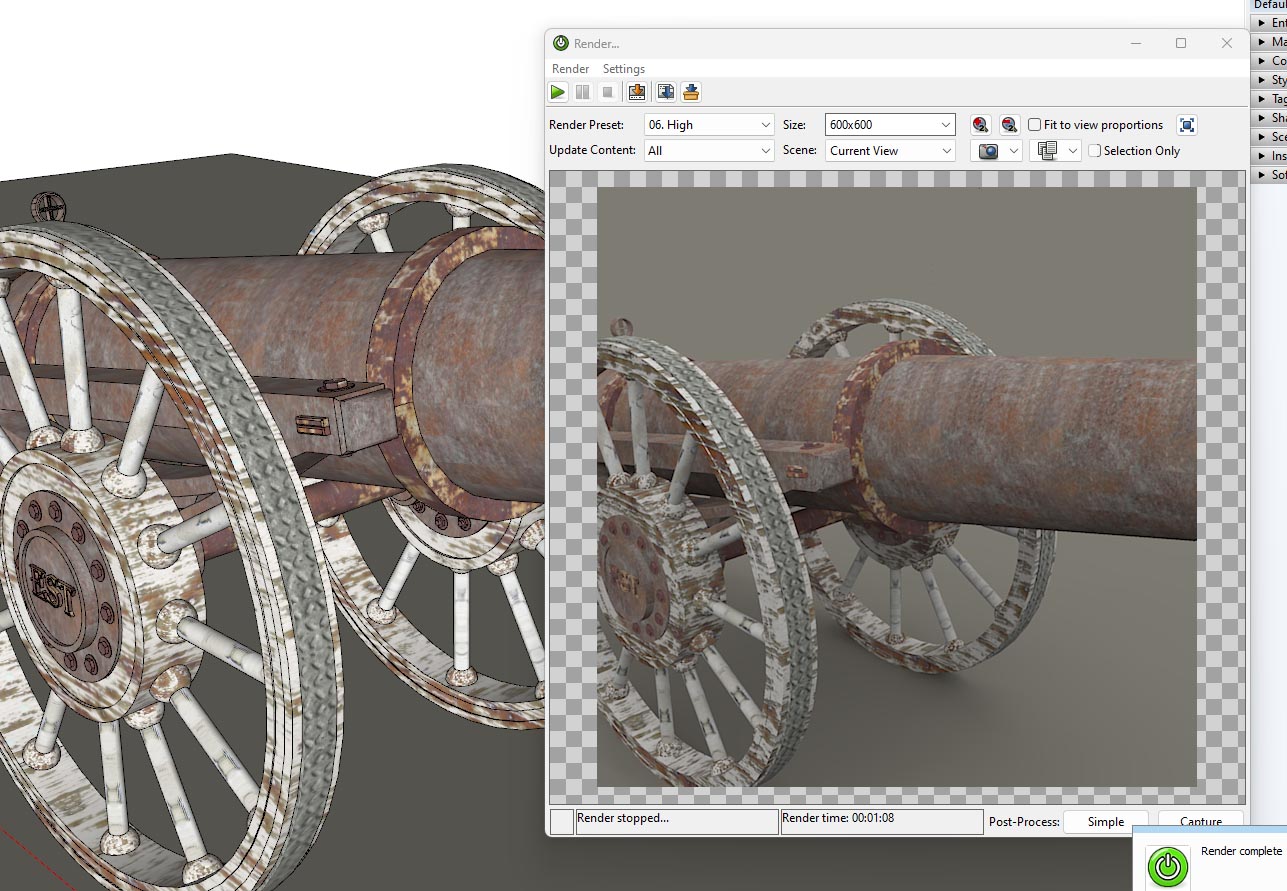The image size is (1287, 891).
Task: Stop the render with the square button
Action: 607,92
